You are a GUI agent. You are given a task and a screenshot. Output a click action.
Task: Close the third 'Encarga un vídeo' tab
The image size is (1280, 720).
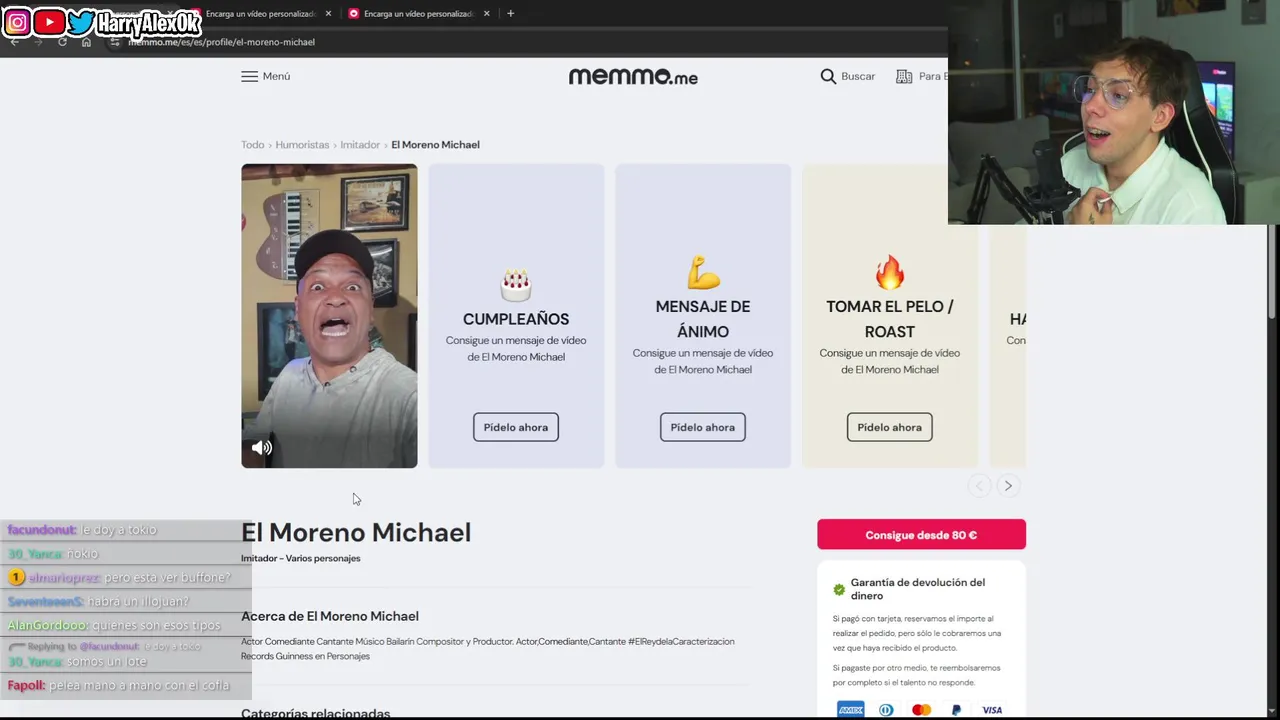tap(487, 14)
